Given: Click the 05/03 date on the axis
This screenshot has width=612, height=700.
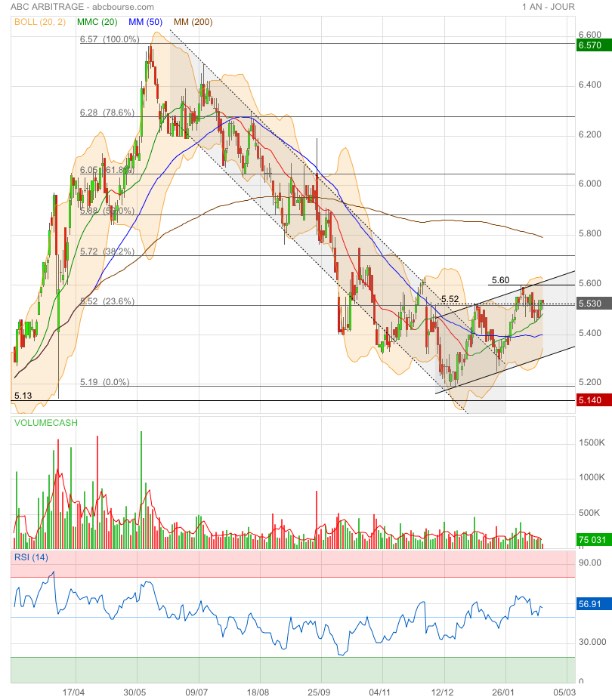Looking at the screenshot, I should click(x=564, y=692).
